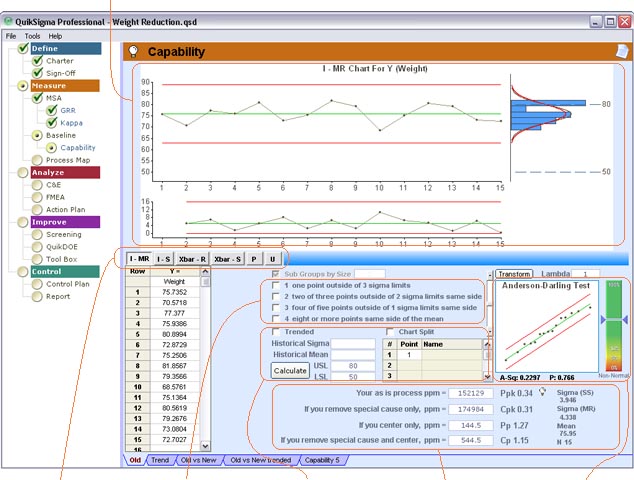This screenshot has height=480, width=634.
Task: Open the Charter tree item
Action: 60,61
